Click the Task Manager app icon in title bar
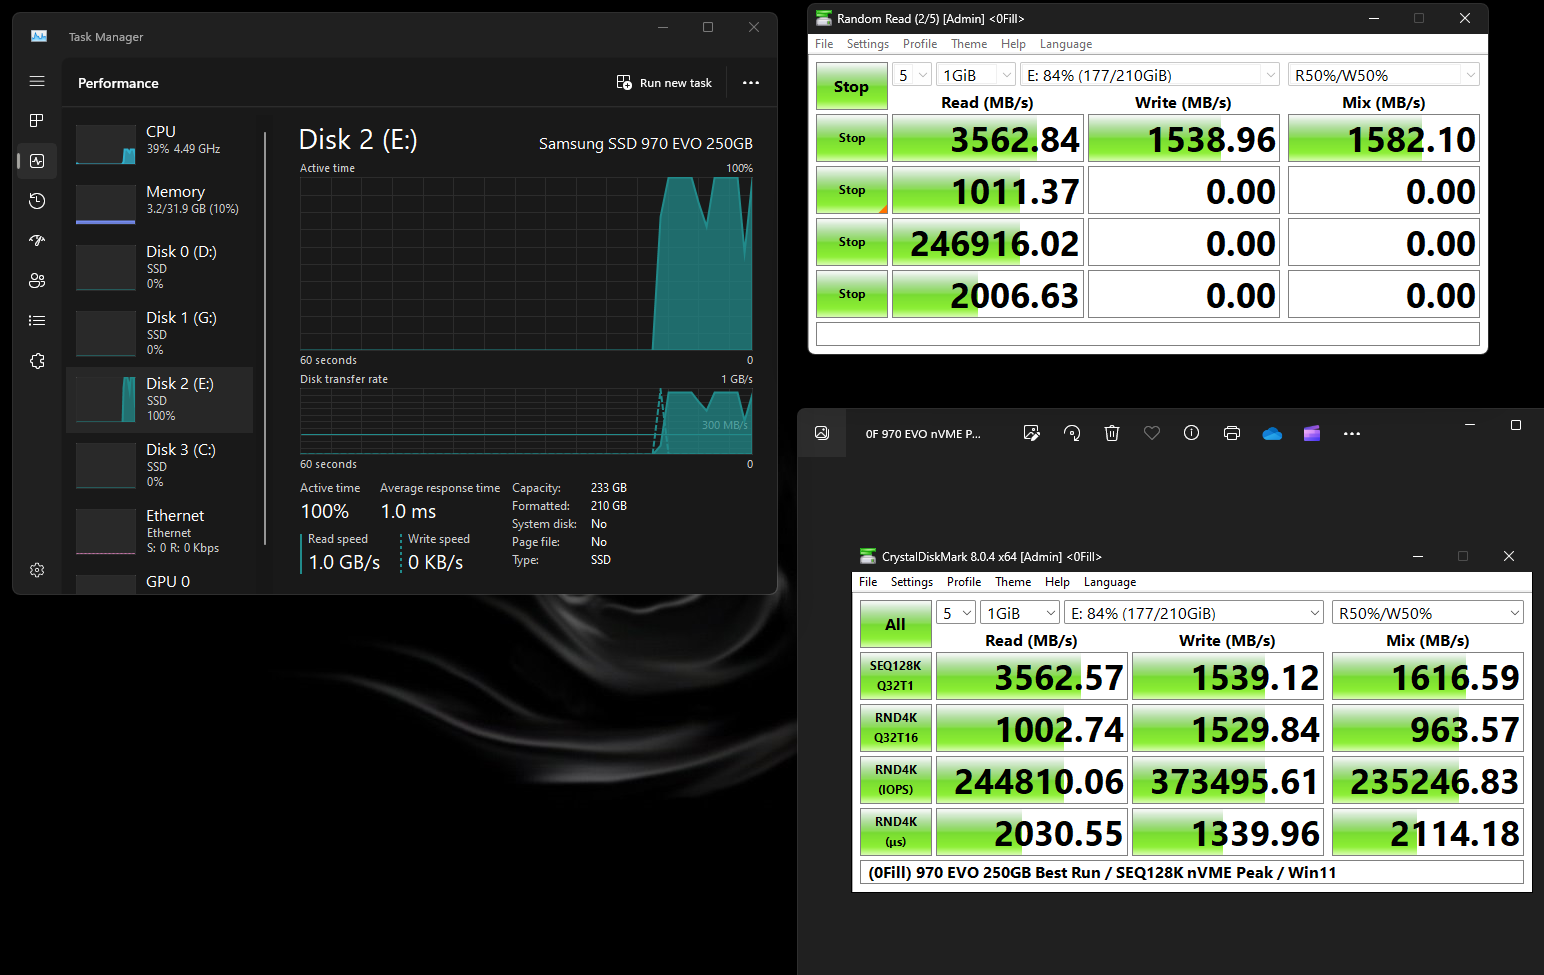This screenshot has height=975, width=1544. pyautogui.click(x=39, y=36)
